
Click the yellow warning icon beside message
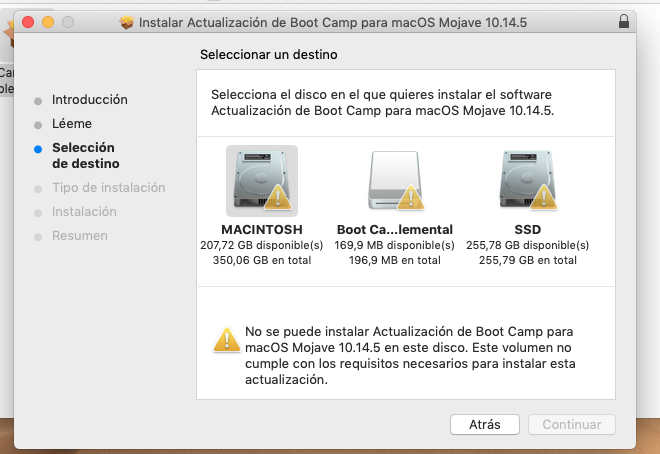pyautogui.click(x=226, y=339)
